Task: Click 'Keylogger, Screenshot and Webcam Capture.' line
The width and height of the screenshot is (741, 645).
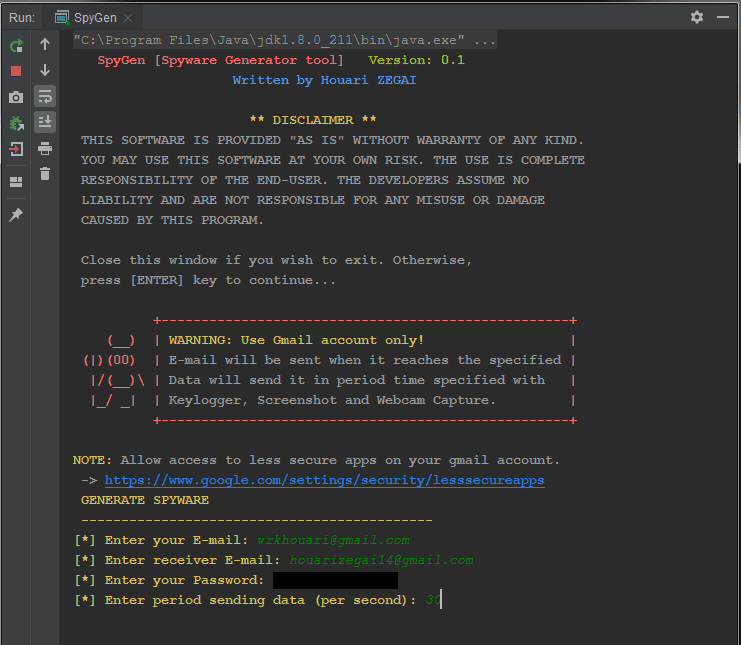Action: [332, 400]
